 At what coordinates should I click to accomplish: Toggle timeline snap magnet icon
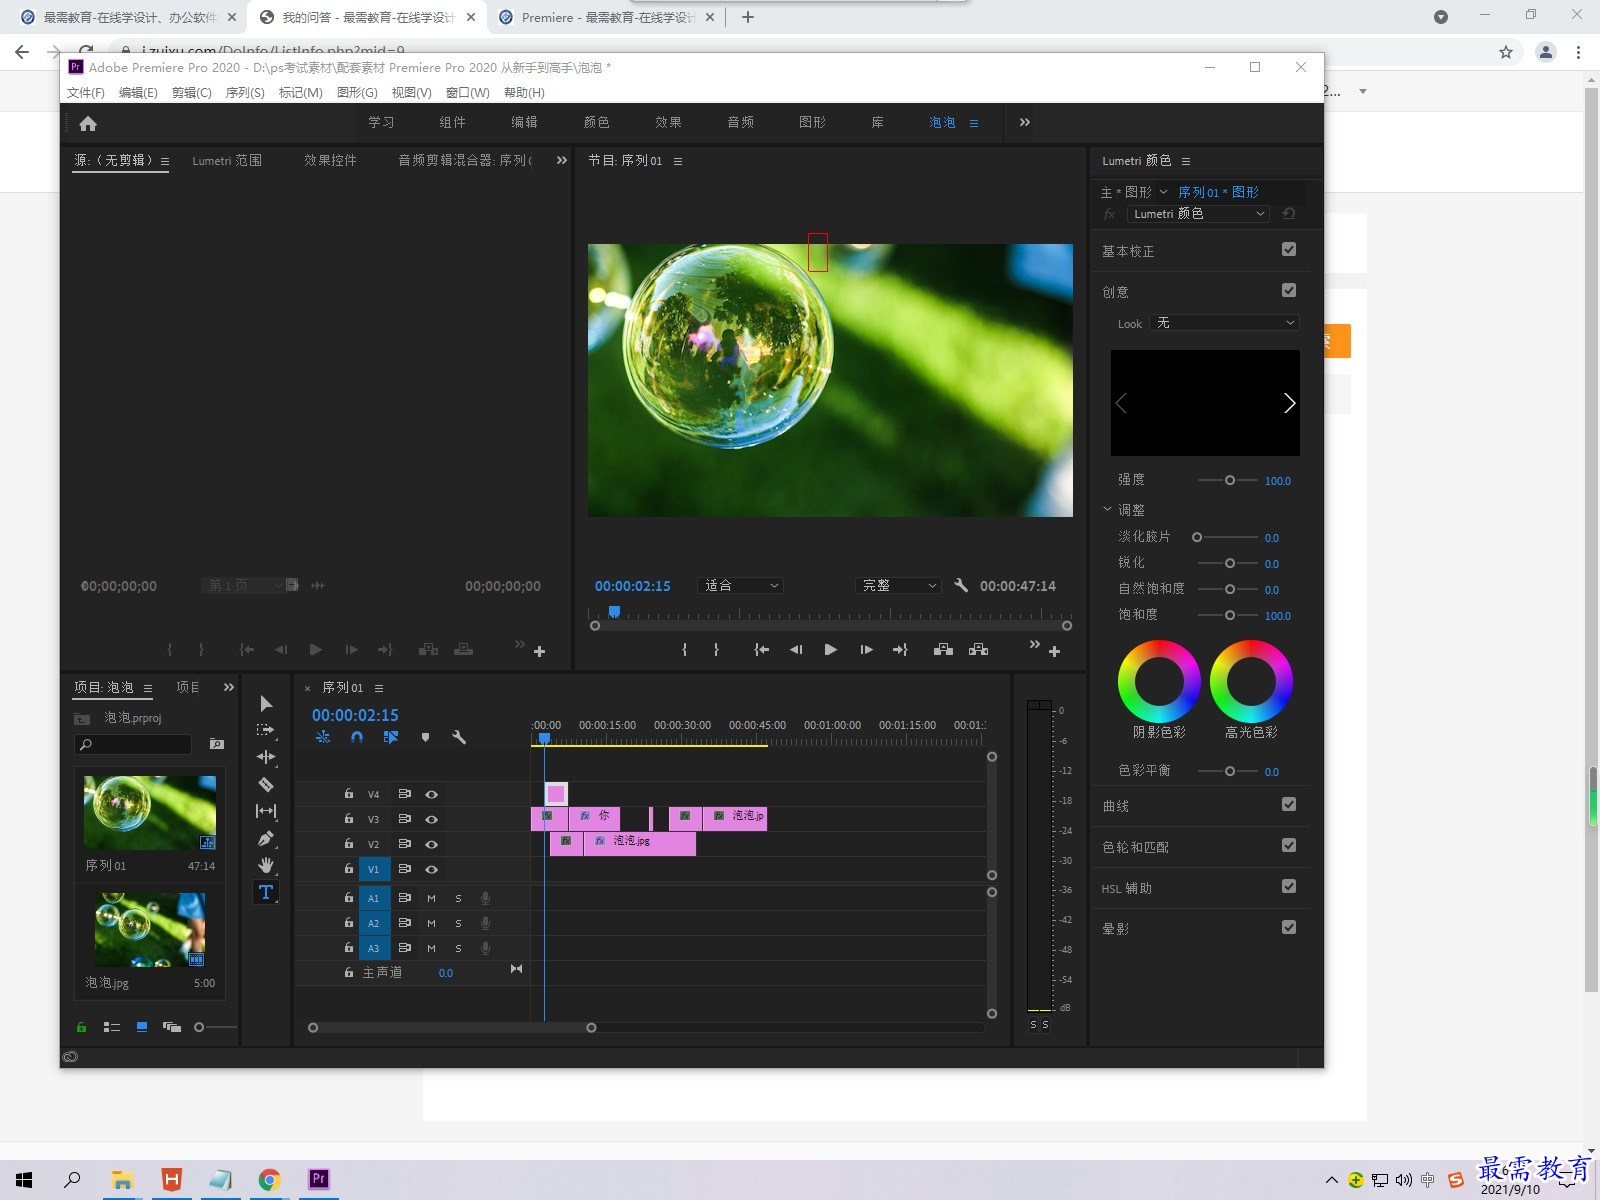357,737
